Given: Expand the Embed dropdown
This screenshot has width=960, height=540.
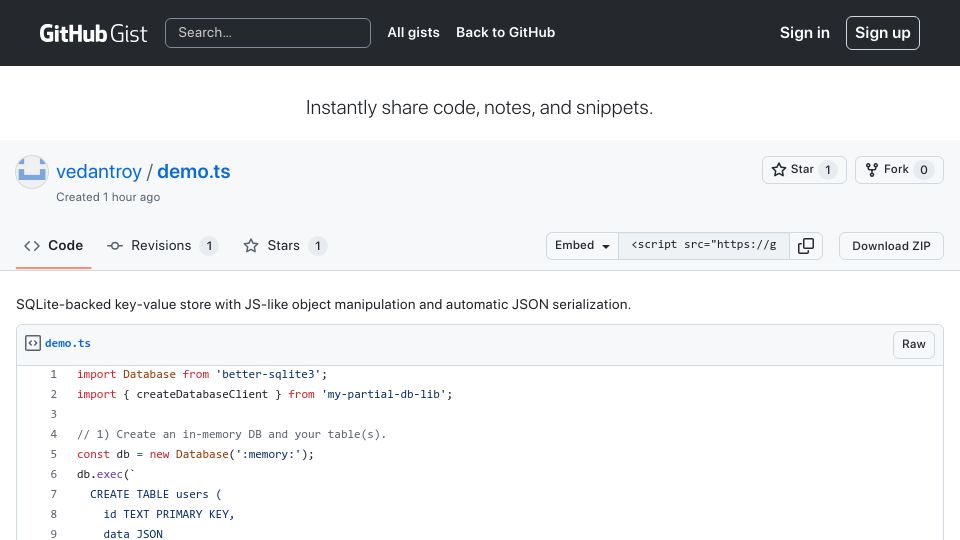Looking at the screenshot, I should pyautogui.click(x=582, y=246).
